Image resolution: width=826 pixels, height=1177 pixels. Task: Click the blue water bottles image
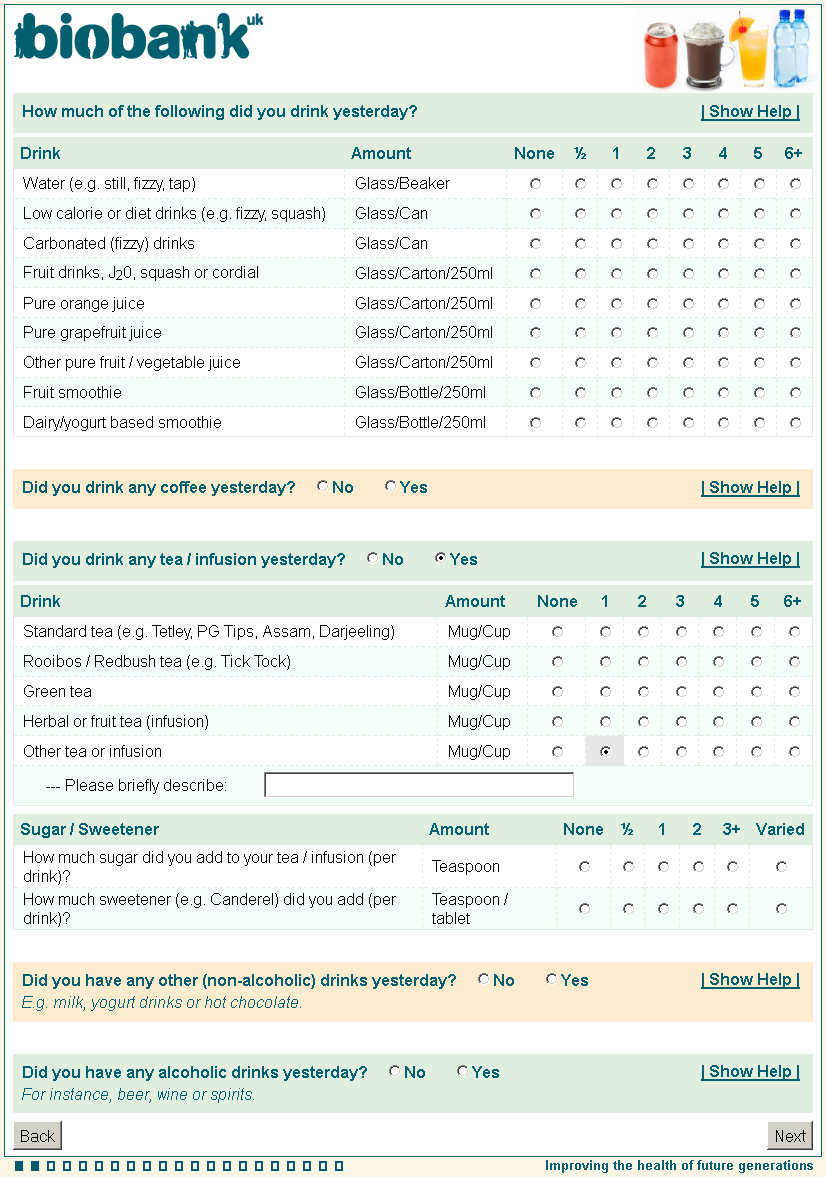(791, 48)
